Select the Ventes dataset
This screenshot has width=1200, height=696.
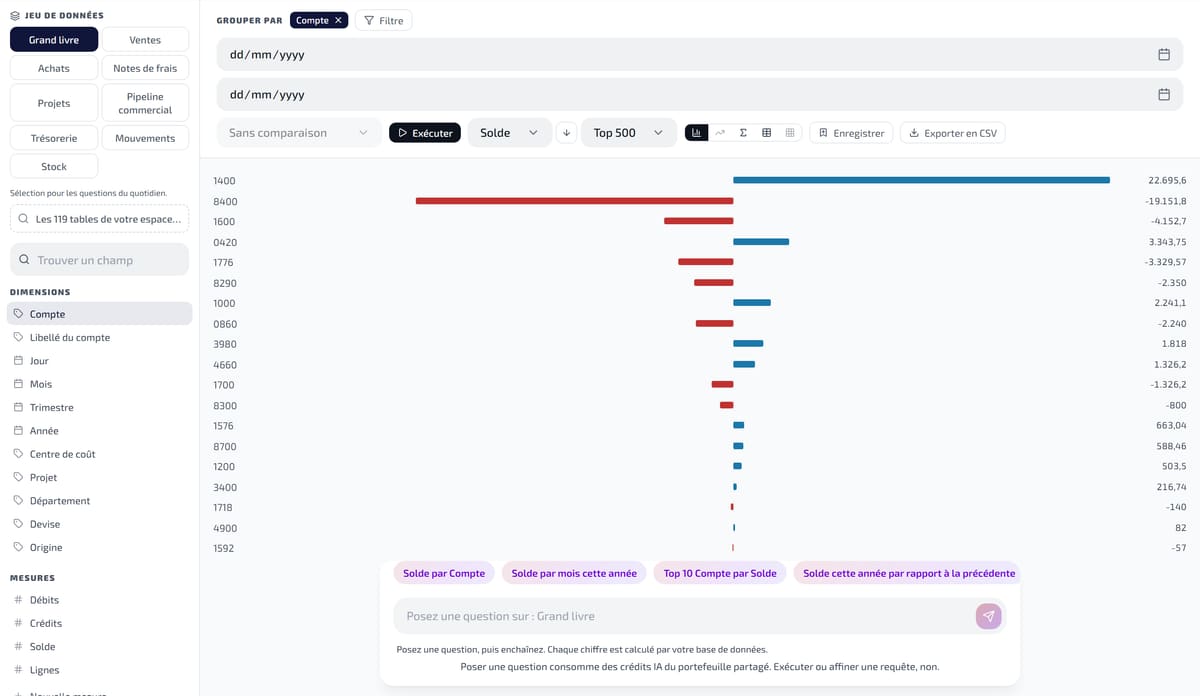145,40
